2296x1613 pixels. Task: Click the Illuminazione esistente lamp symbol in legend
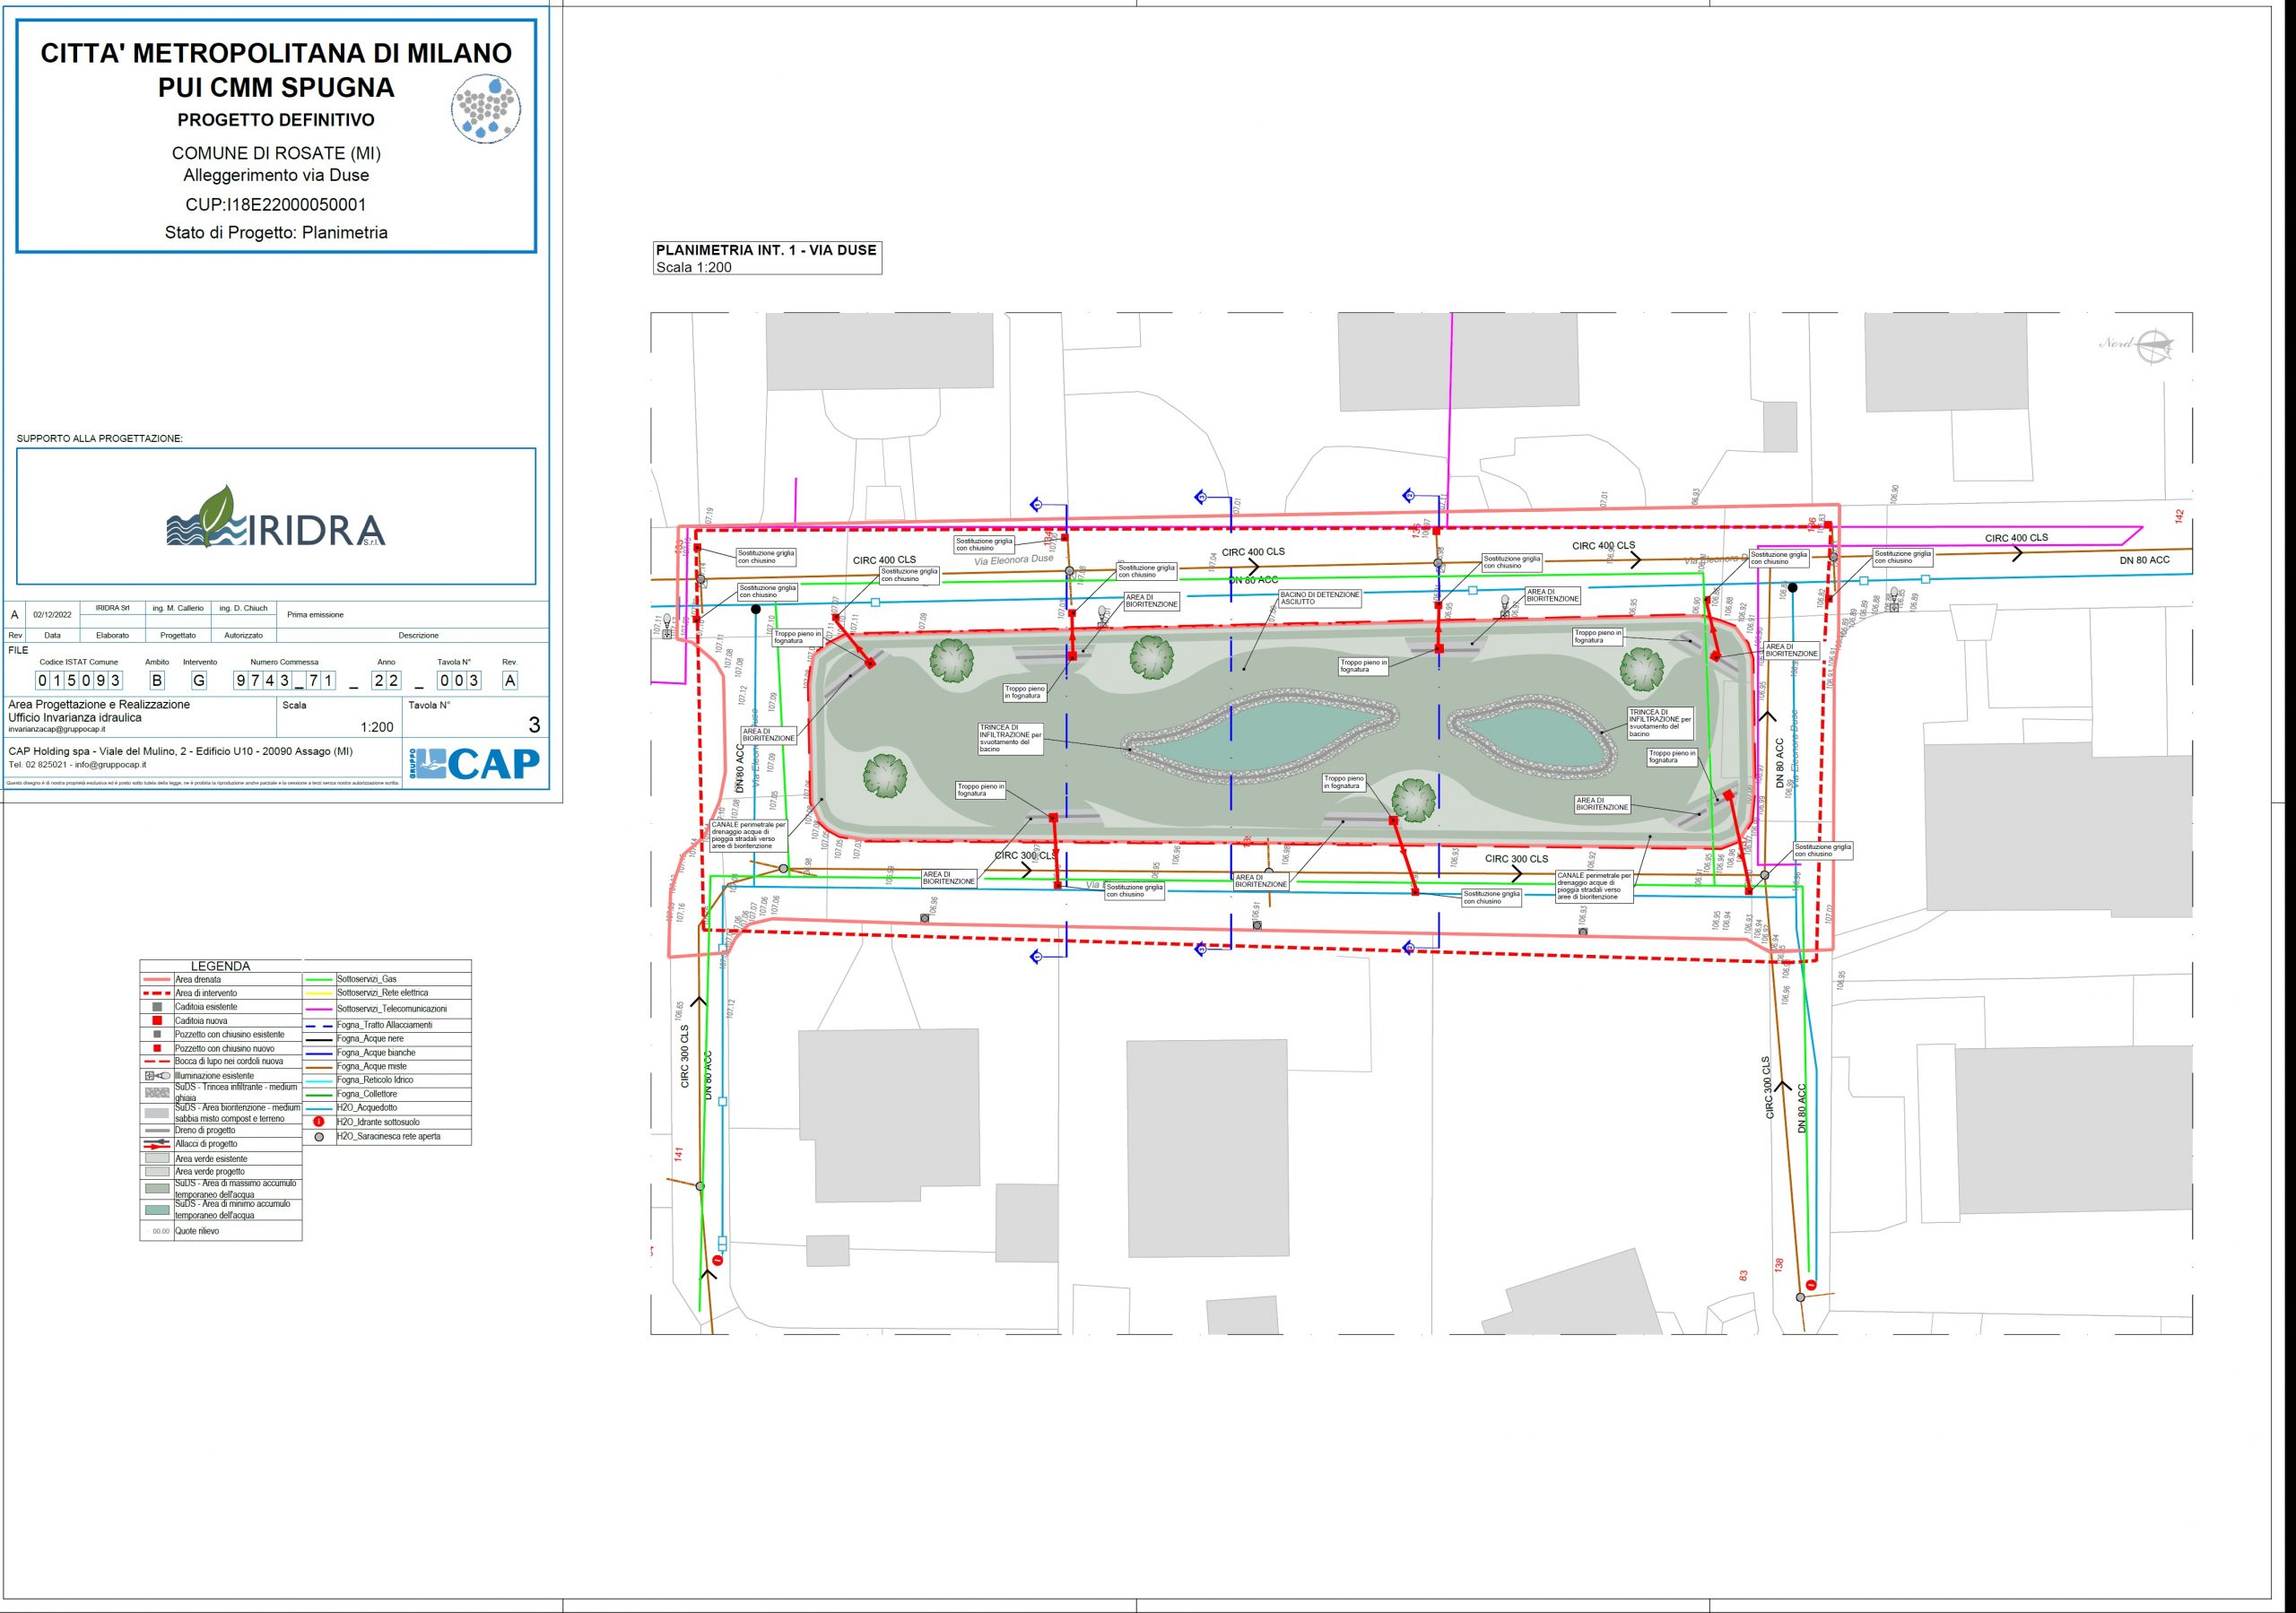pos(157,1075)
